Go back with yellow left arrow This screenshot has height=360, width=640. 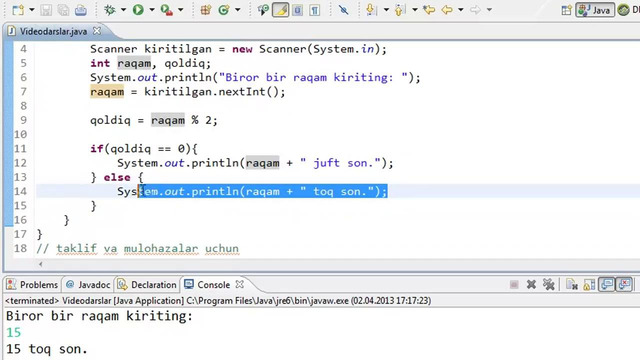point(447,10)
